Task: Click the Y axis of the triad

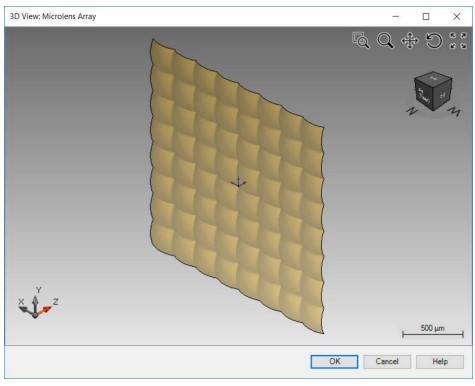Action: 35,303
